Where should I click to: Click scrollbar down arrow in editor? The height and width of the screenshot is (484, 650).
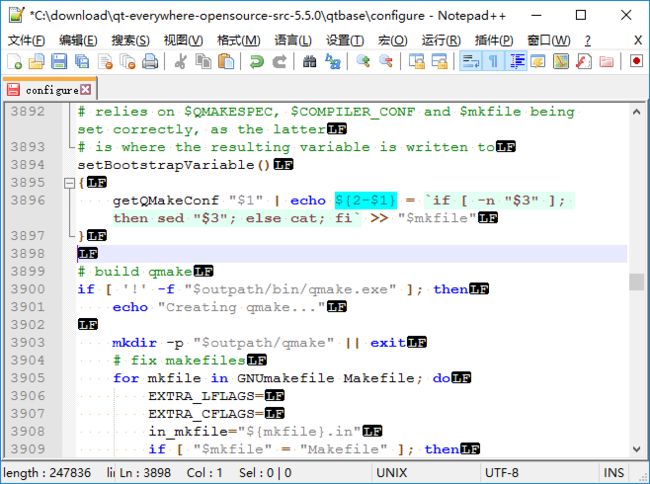click(x=636, y=448)
